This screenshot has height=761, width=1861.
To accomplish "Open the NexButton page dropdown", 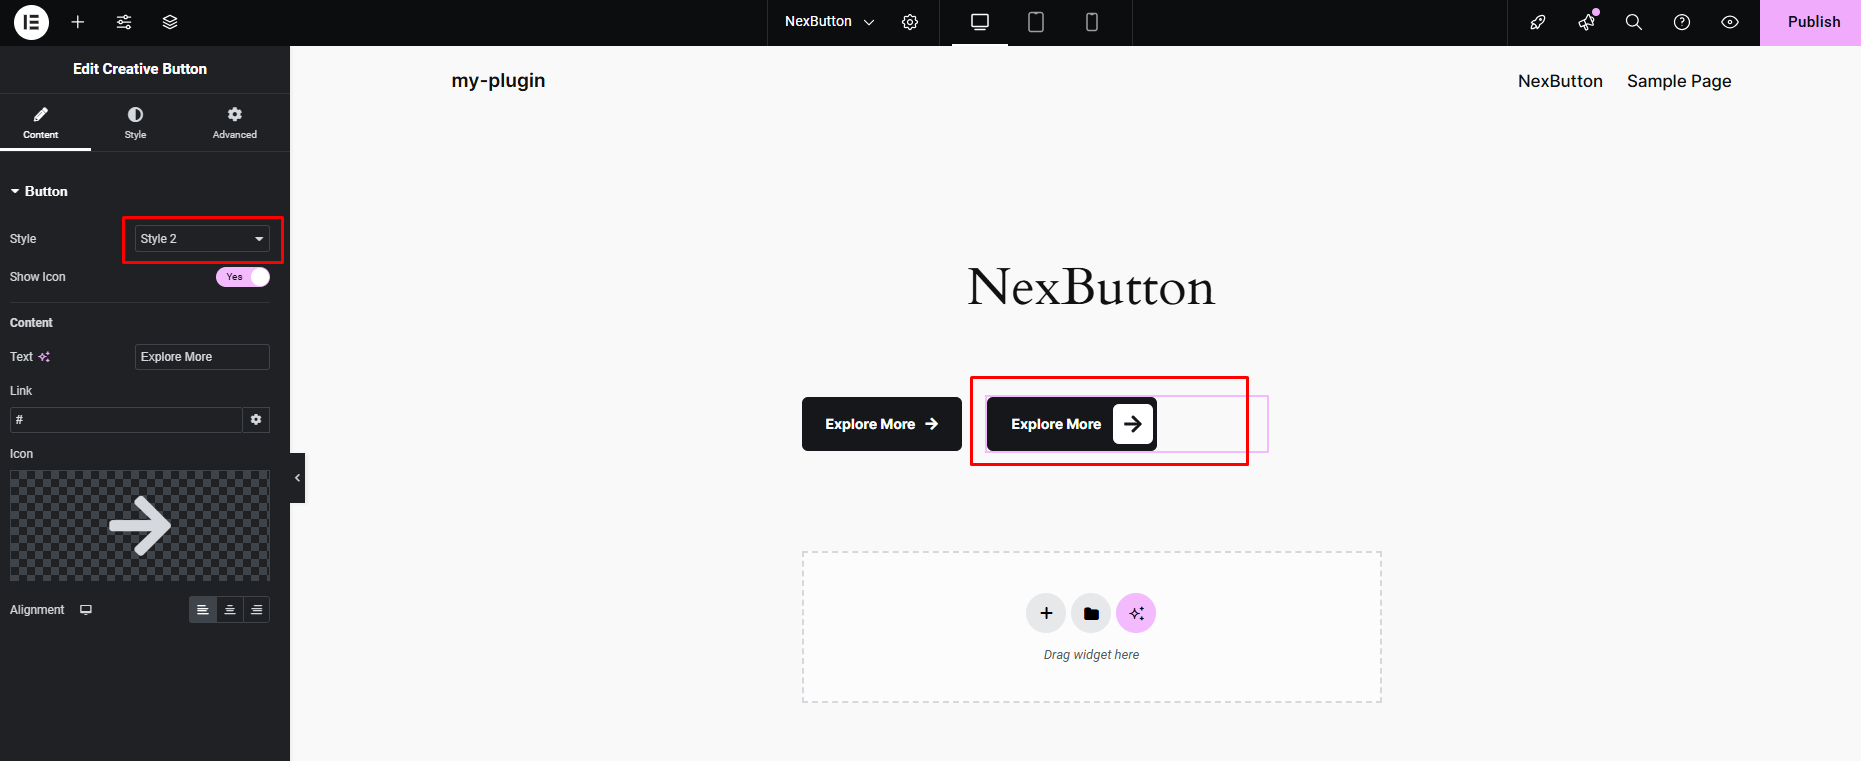I will tap(829, 22).
